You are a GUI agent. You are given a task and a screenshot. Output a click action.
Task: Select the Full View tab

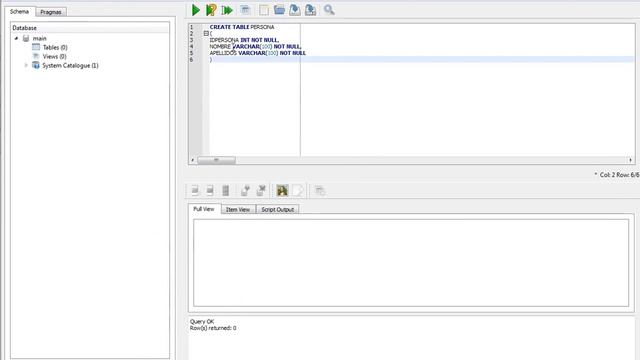(204, 209)
